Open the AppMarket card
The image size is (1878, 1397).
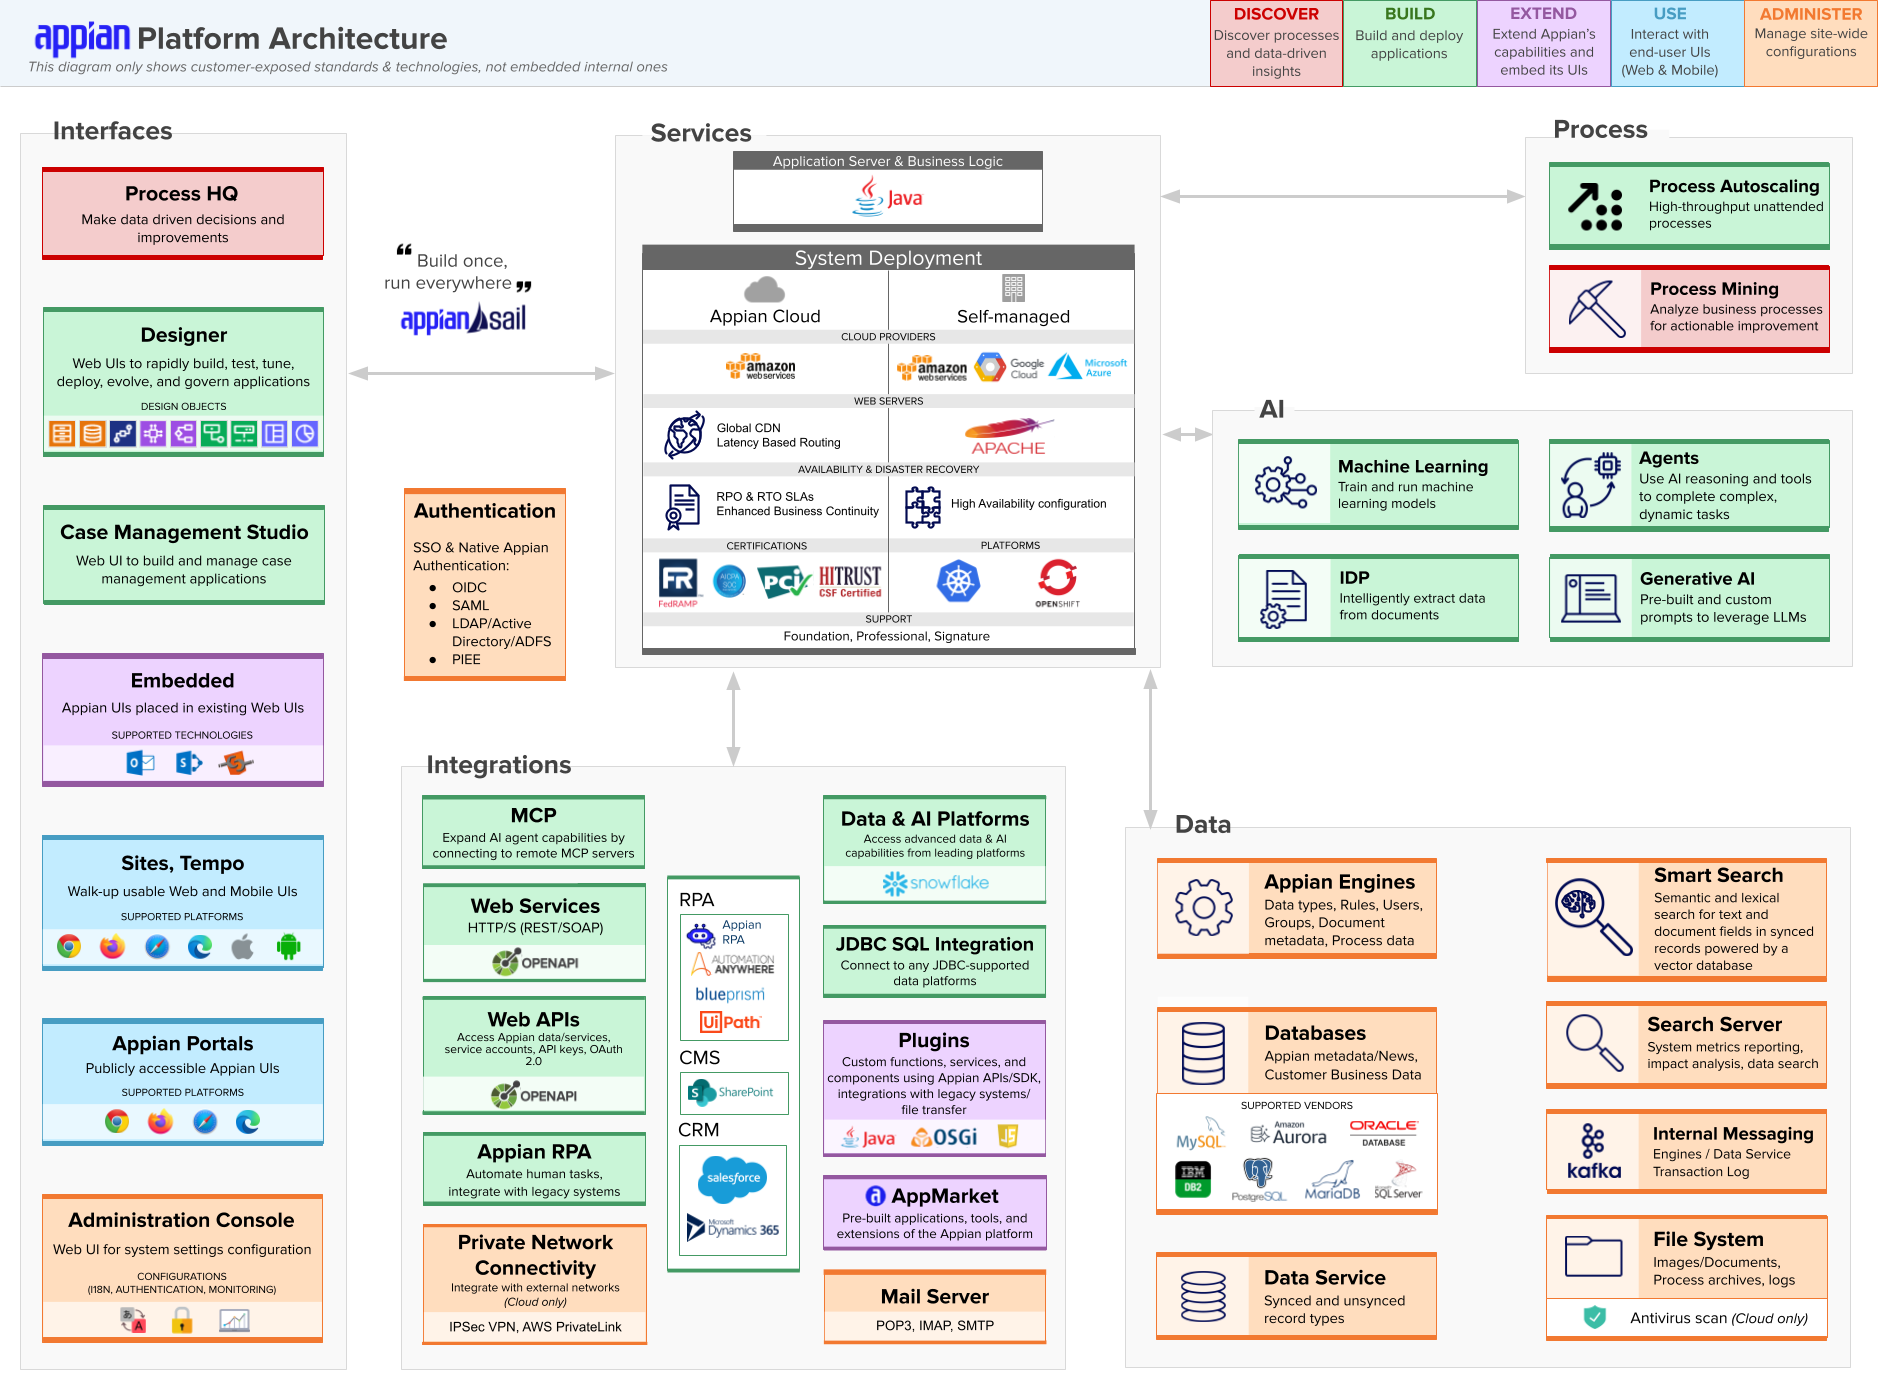[x=935, y=1213]
